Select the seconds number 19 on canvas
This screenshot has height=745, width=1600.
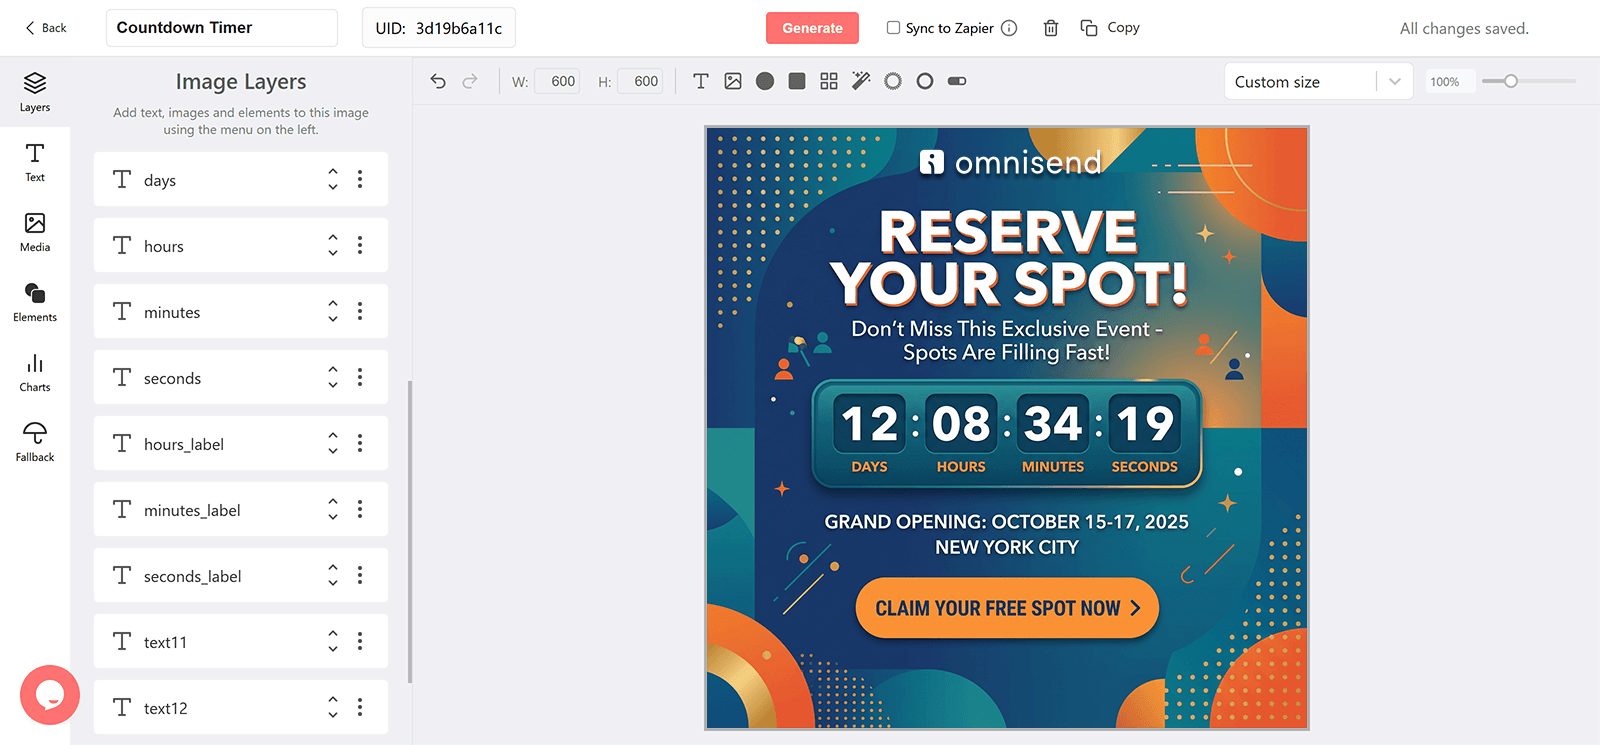click(x=1145, y=424)
